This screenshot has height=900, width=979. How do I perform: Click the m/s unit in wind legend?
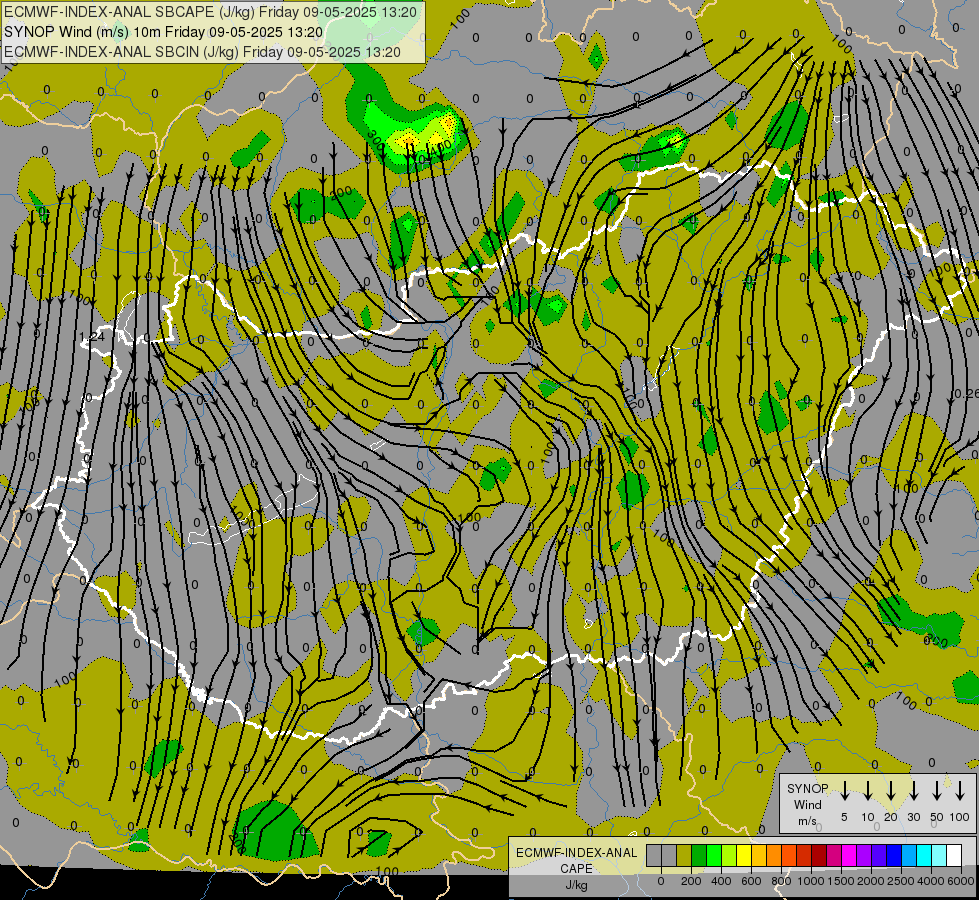[x=807, y=821]
